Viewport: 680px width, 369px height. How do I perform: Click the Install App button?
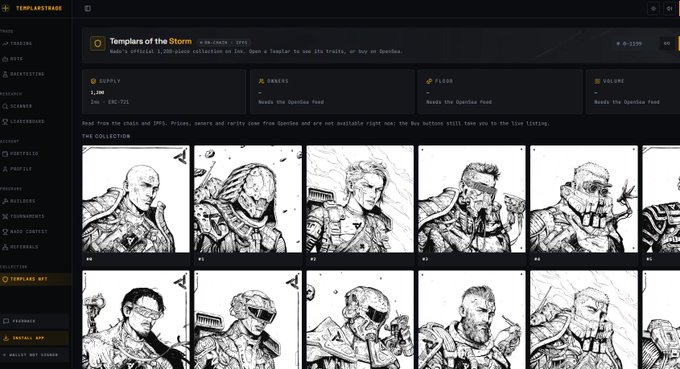tap(34, 338)
